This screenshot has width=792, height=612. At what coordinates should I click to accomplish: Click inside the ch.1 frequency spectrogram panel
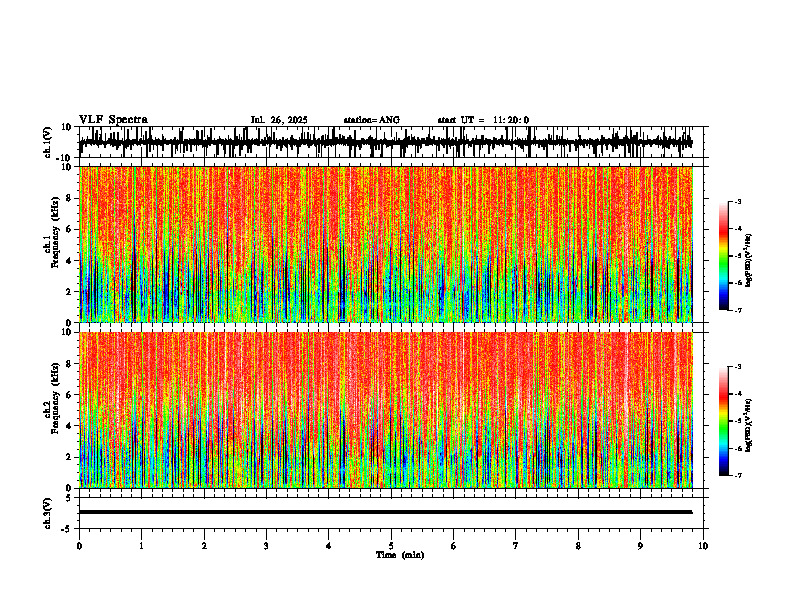coord(386,244)
